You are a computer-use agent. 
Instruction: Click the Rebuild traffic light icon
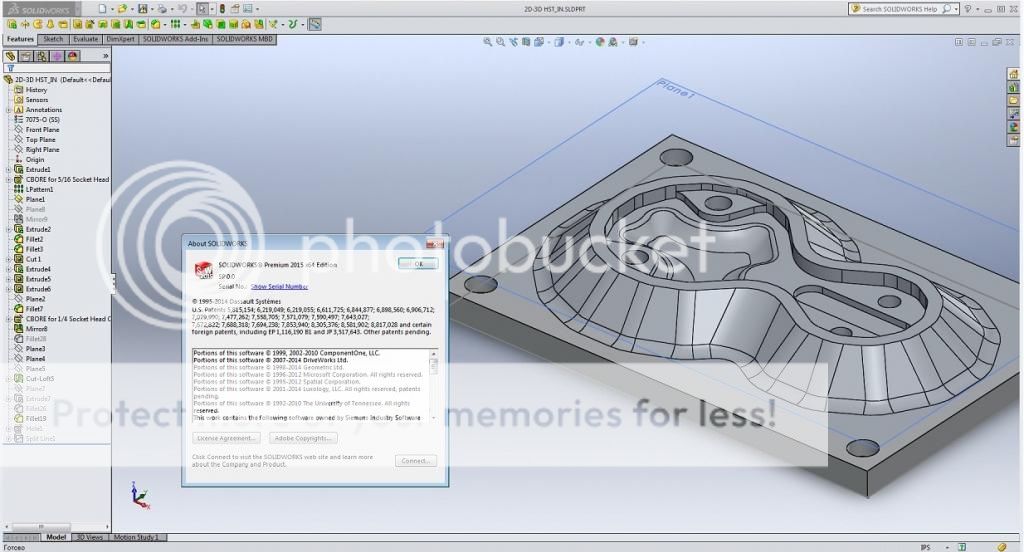(222, 8)
